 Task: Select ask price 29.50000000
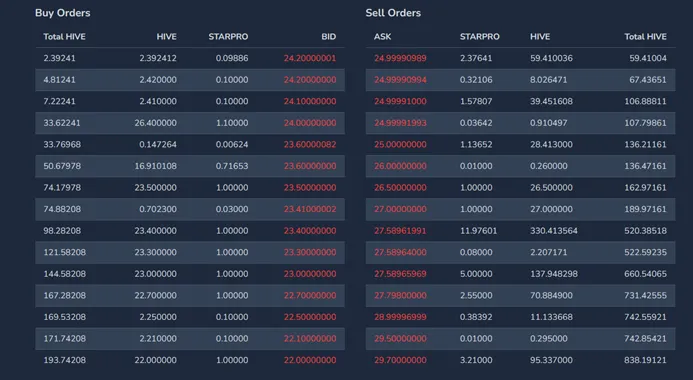point(400,339)
